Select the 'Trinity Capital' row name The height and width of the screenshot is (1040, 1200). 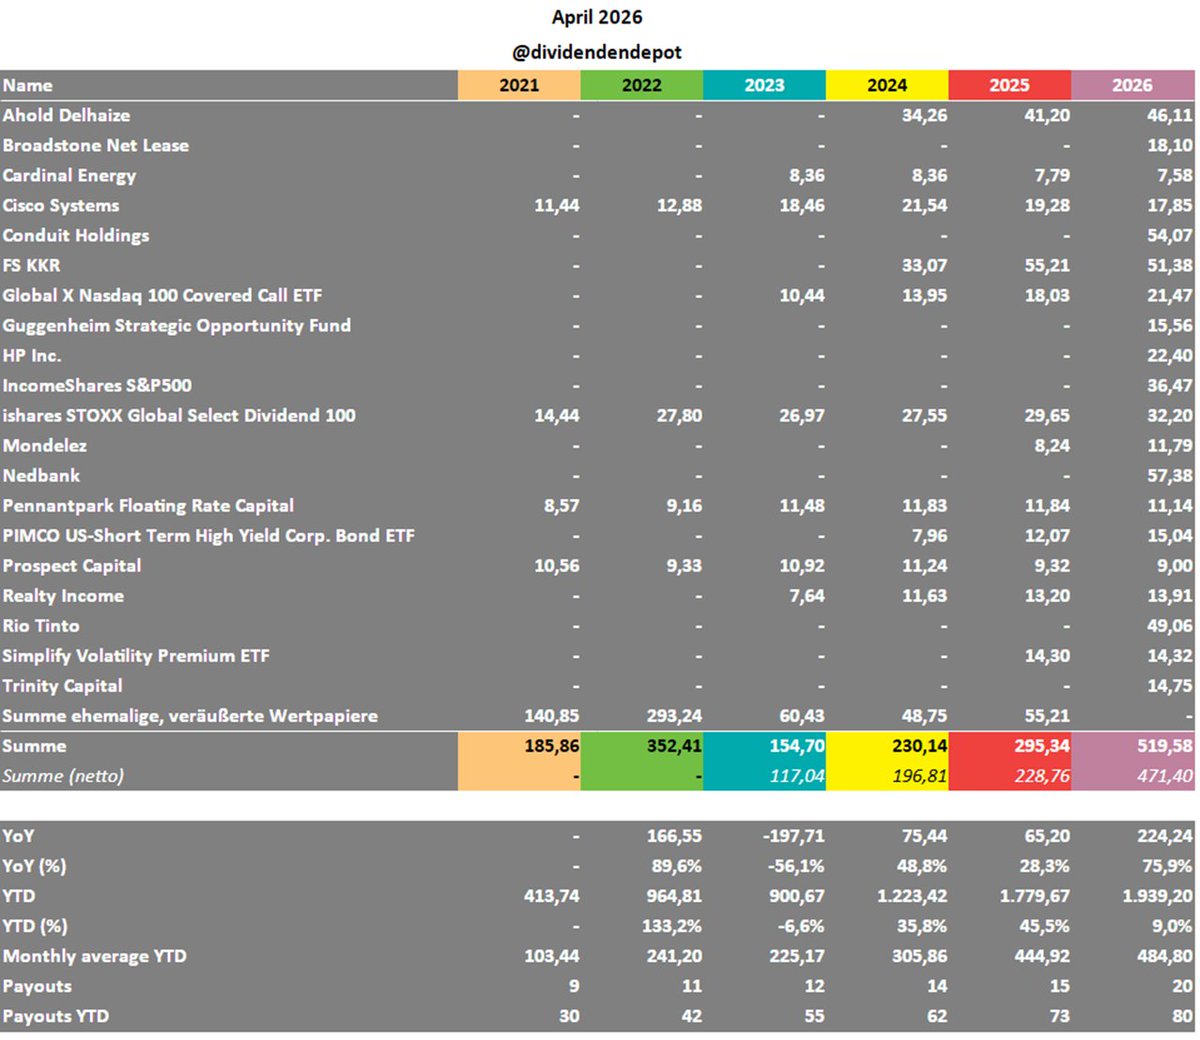pos(62,685)
